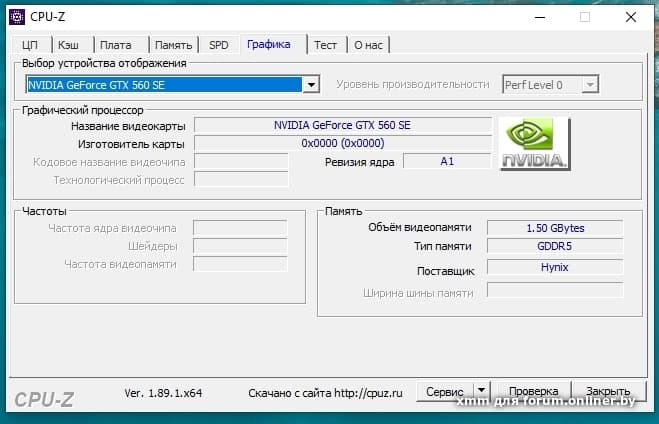
Task: Open the Тест tab
Action: click(x=325, y=45)
